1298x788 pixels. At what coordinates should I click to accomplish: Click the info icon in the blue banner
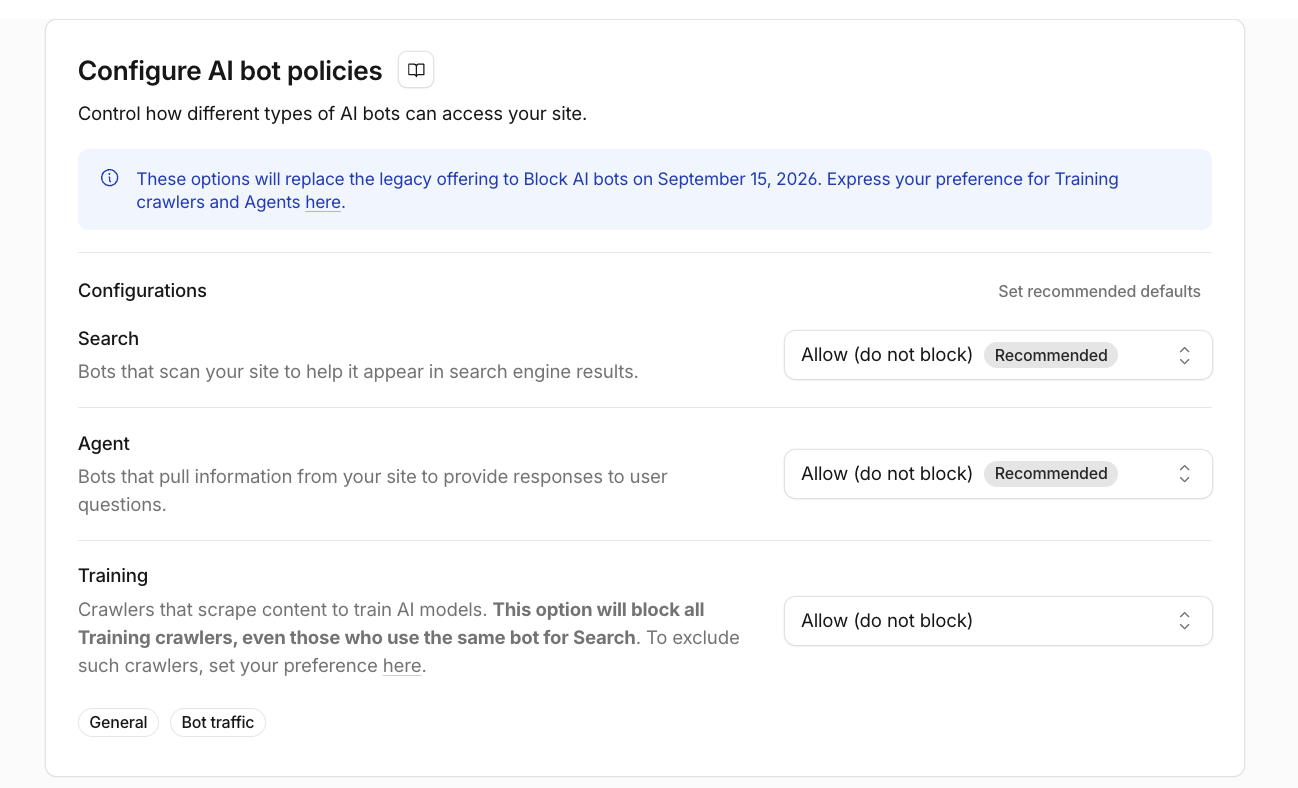tap(110, 178)
